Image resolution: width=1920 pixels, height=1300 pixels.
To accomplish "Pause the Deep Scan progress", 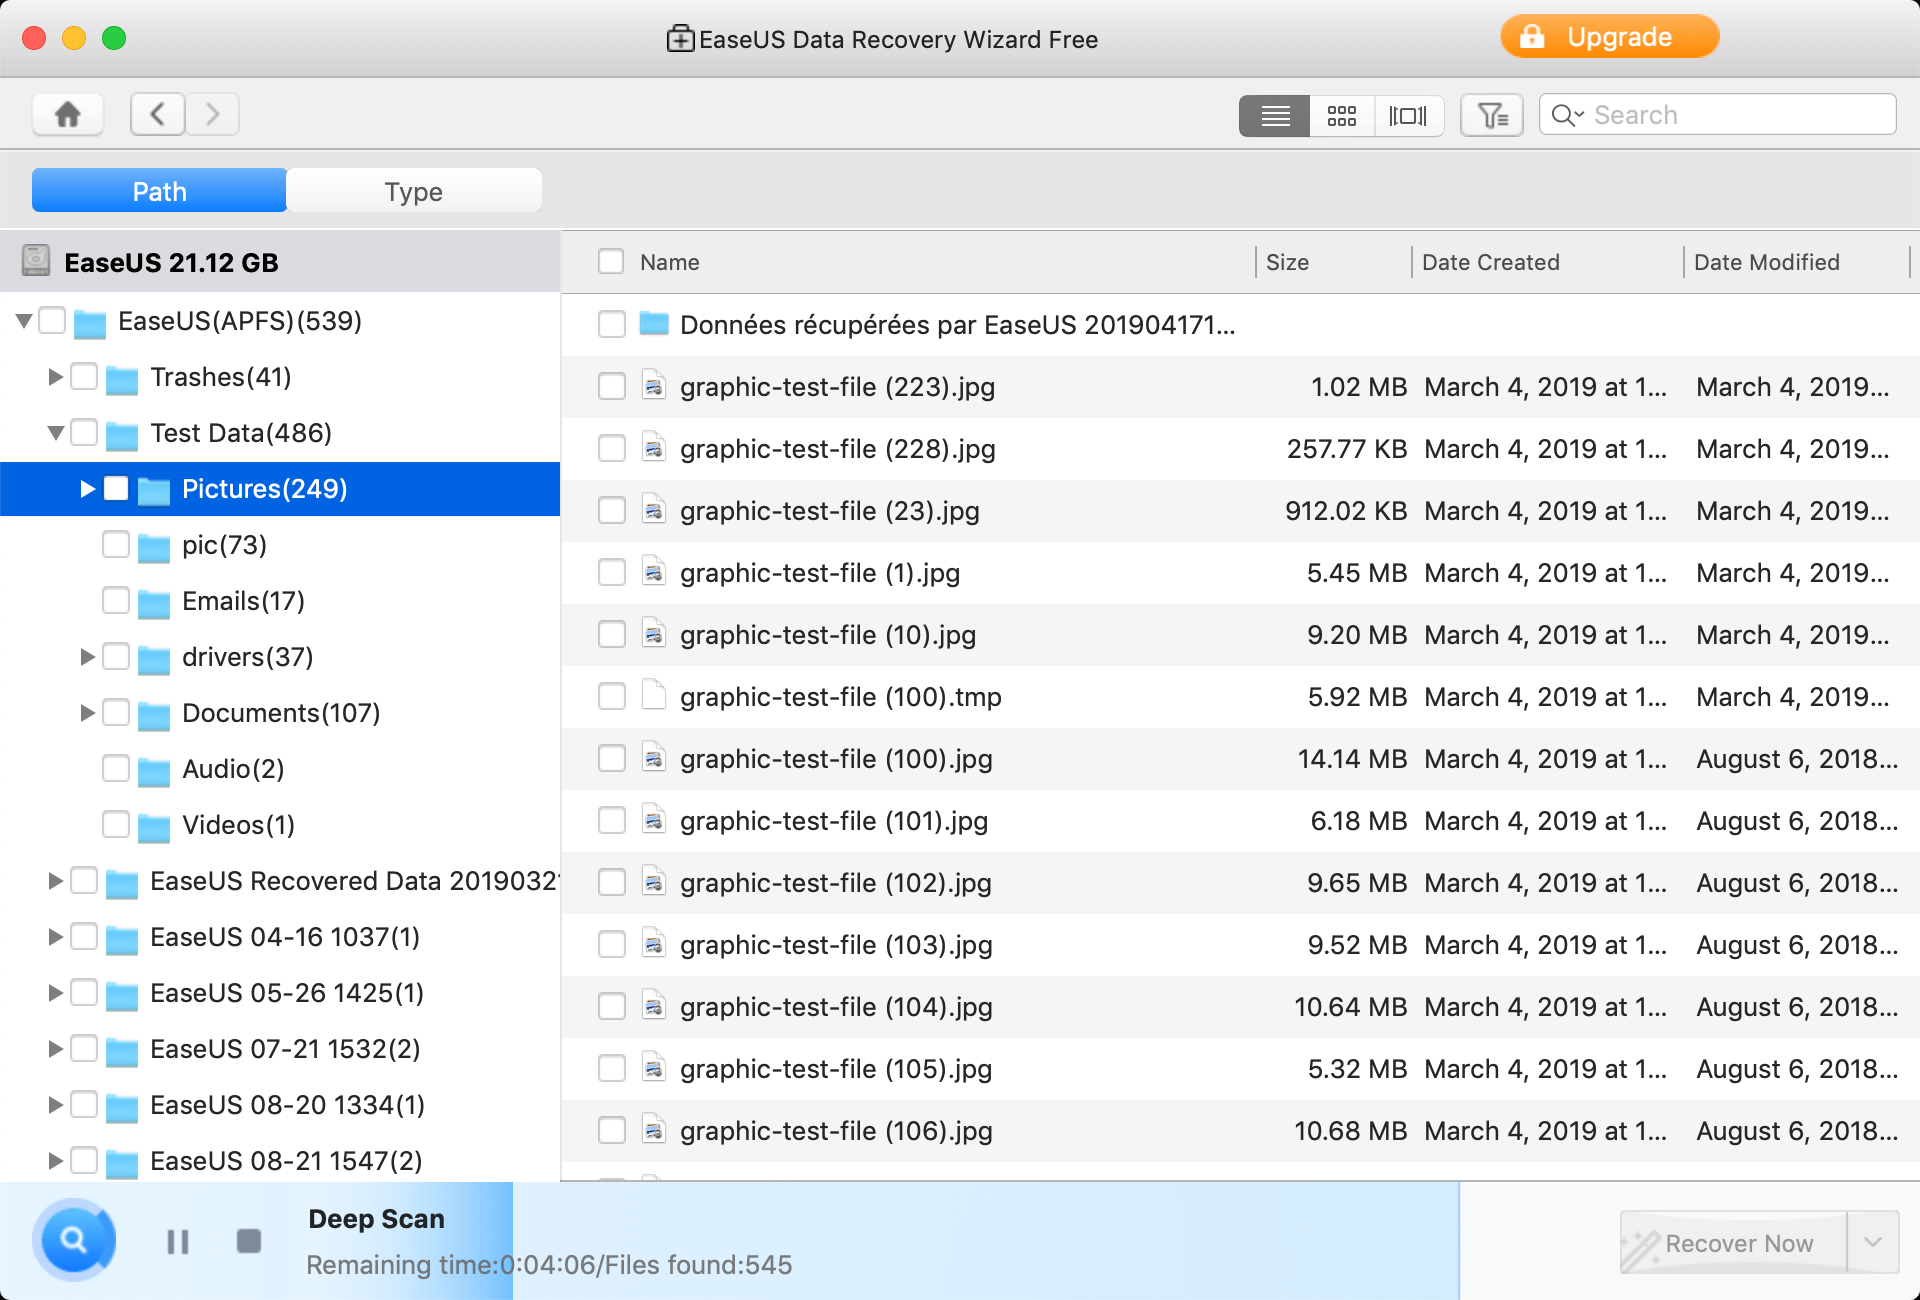I will (x=177, y=1241).
